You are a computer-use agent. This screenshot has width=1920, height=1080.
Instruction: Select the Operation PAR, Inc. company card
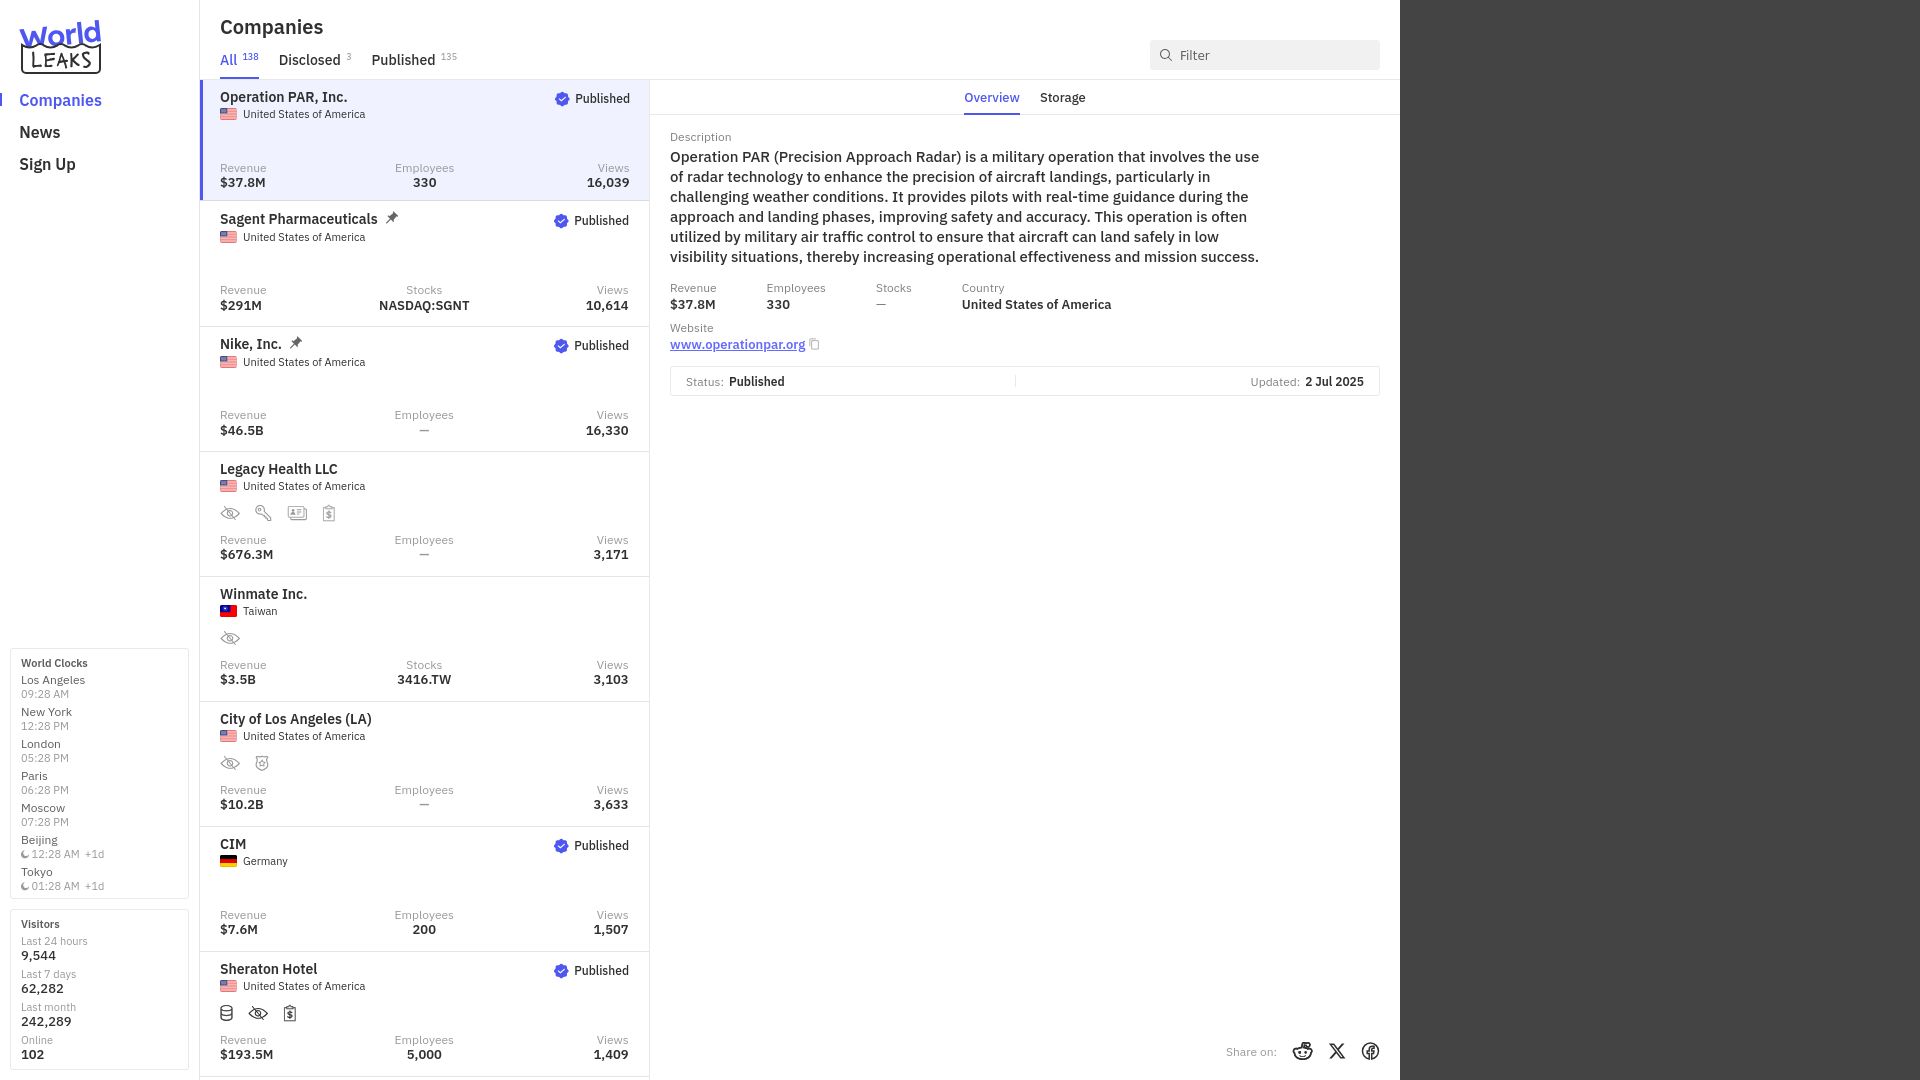click(x=425, y=140)
